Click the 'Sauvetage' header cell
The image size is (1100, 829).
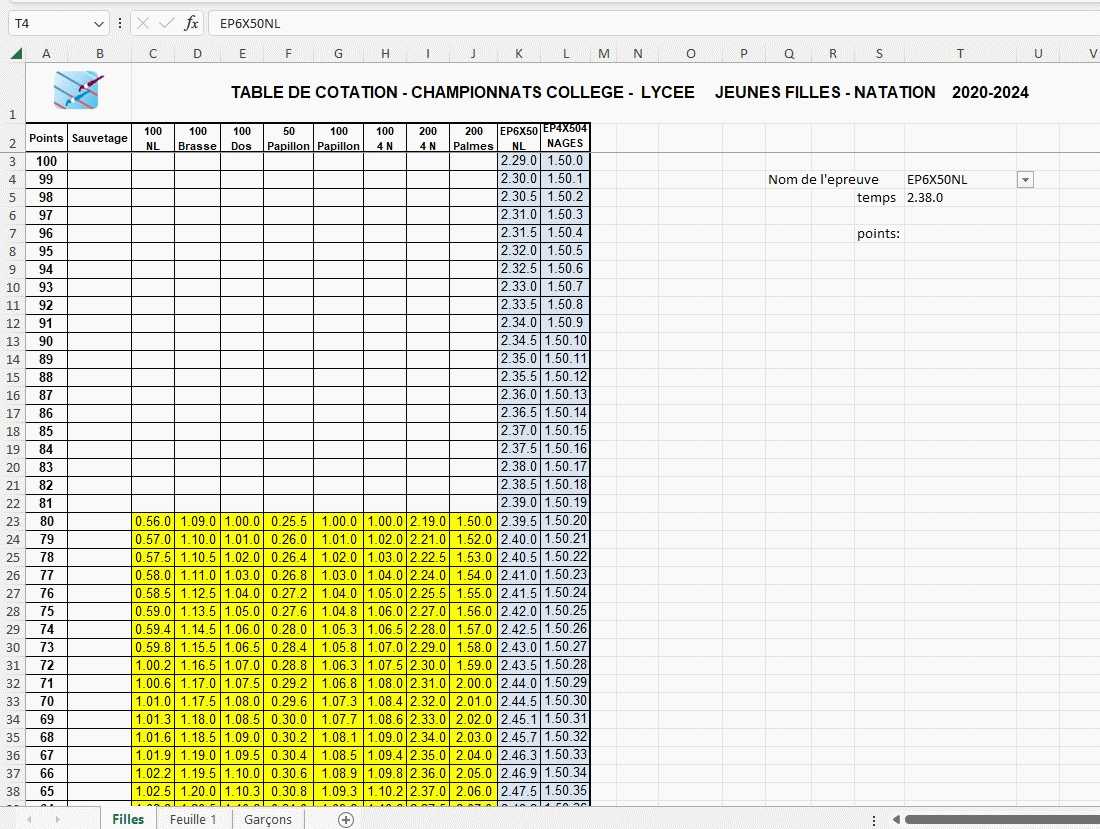(x=100, y=138)
